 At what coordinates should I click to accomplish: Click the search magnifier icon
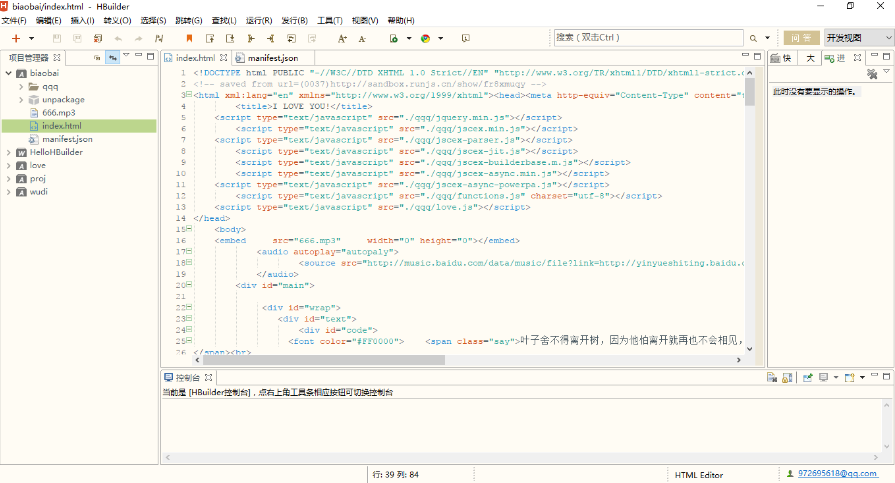pos(753,38)
